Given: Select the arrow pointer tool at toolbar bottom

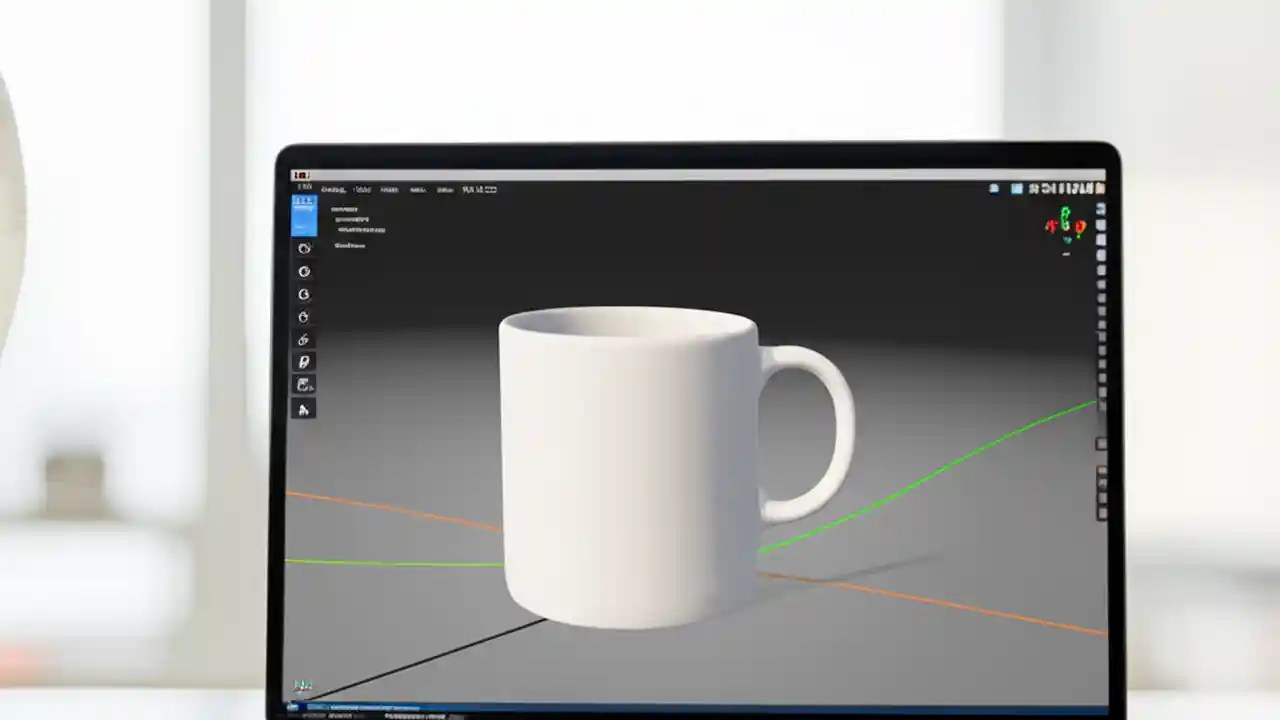Looking at the screenshot, I should (304, 408).
